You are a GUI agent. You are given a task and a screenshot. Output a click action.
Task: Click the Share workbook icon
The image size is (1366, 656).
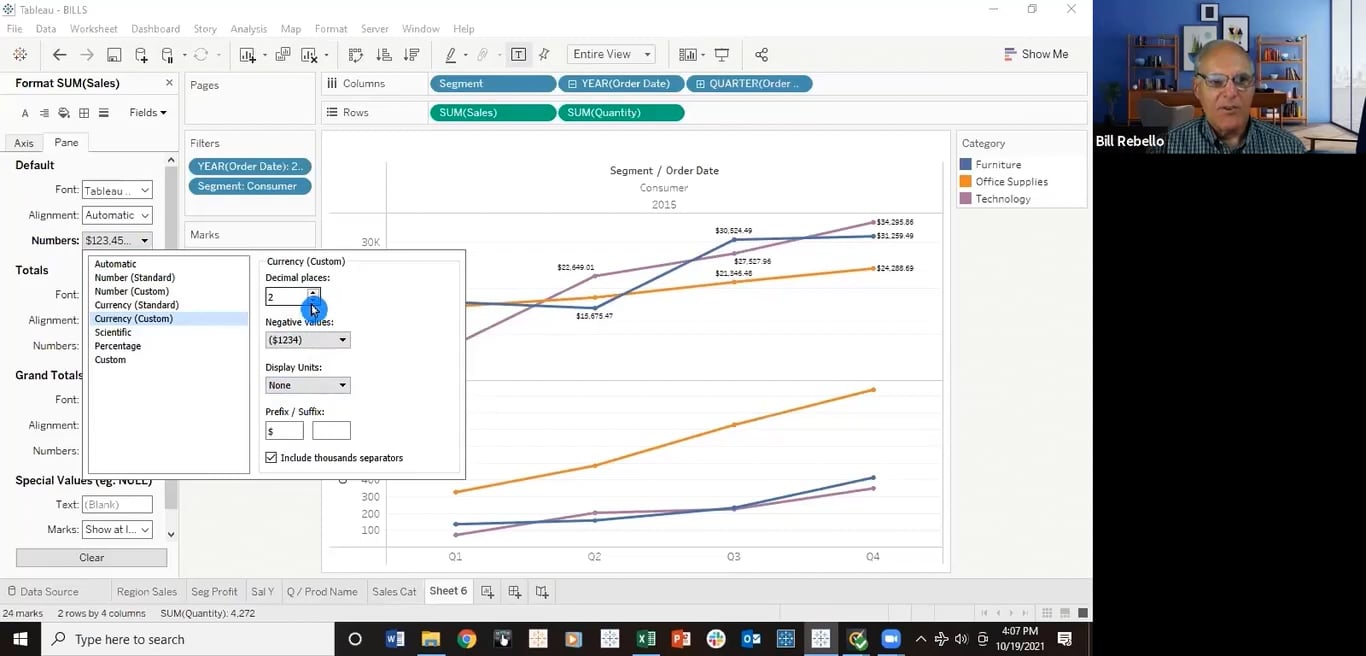coord(762,55)
